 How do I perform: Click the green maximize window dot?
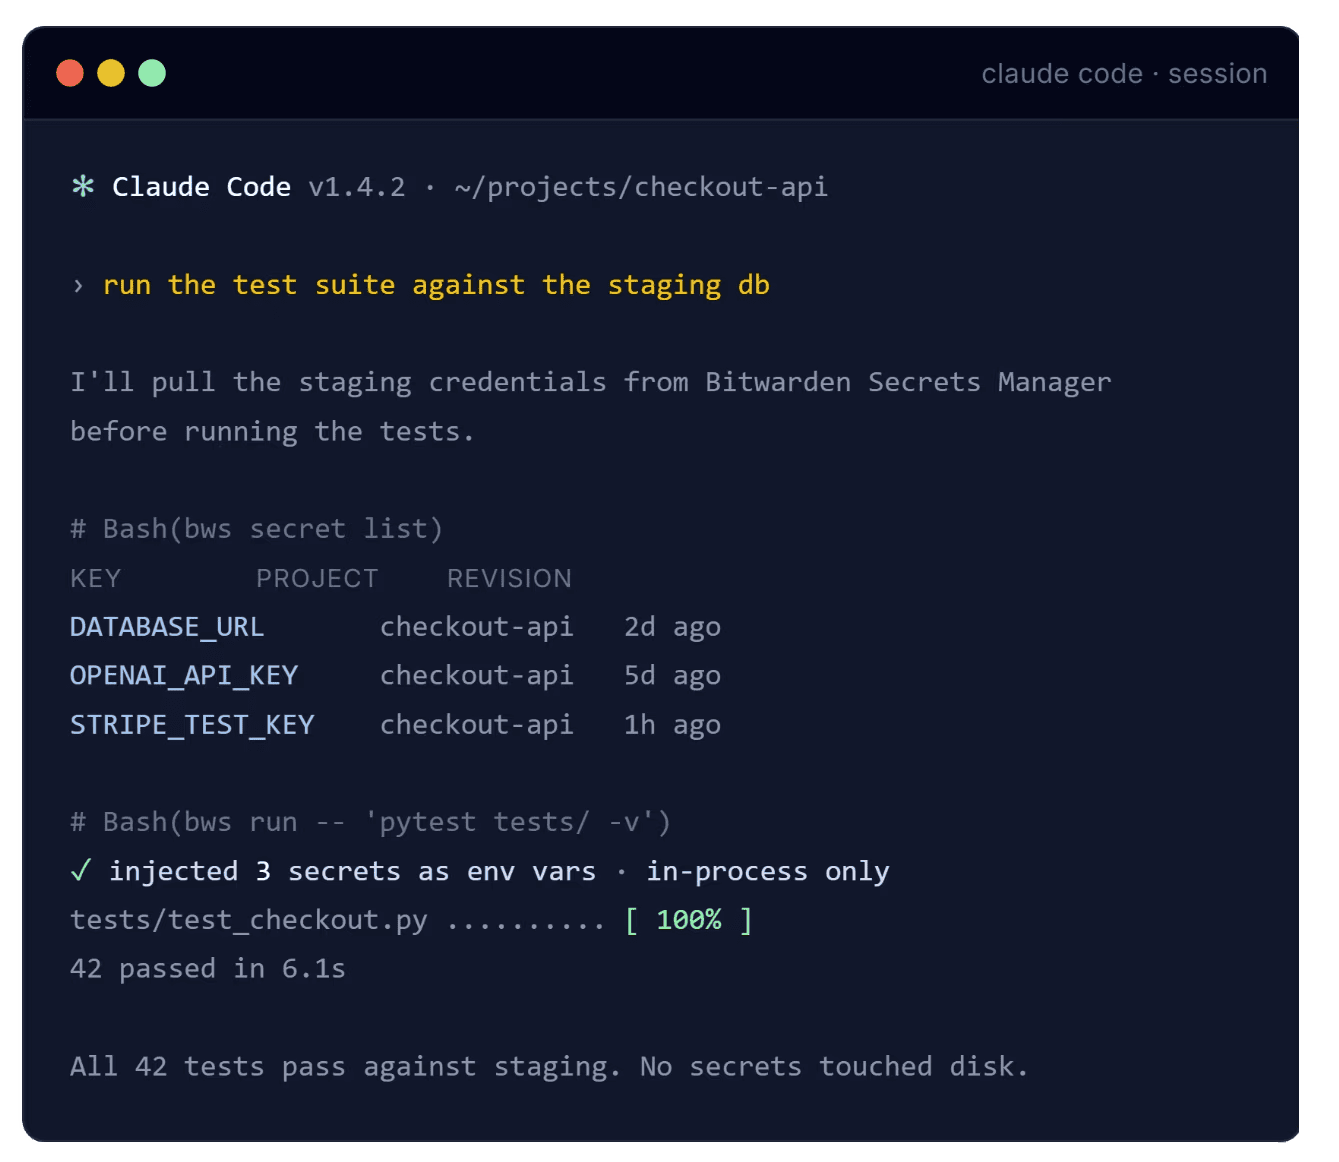152,73
